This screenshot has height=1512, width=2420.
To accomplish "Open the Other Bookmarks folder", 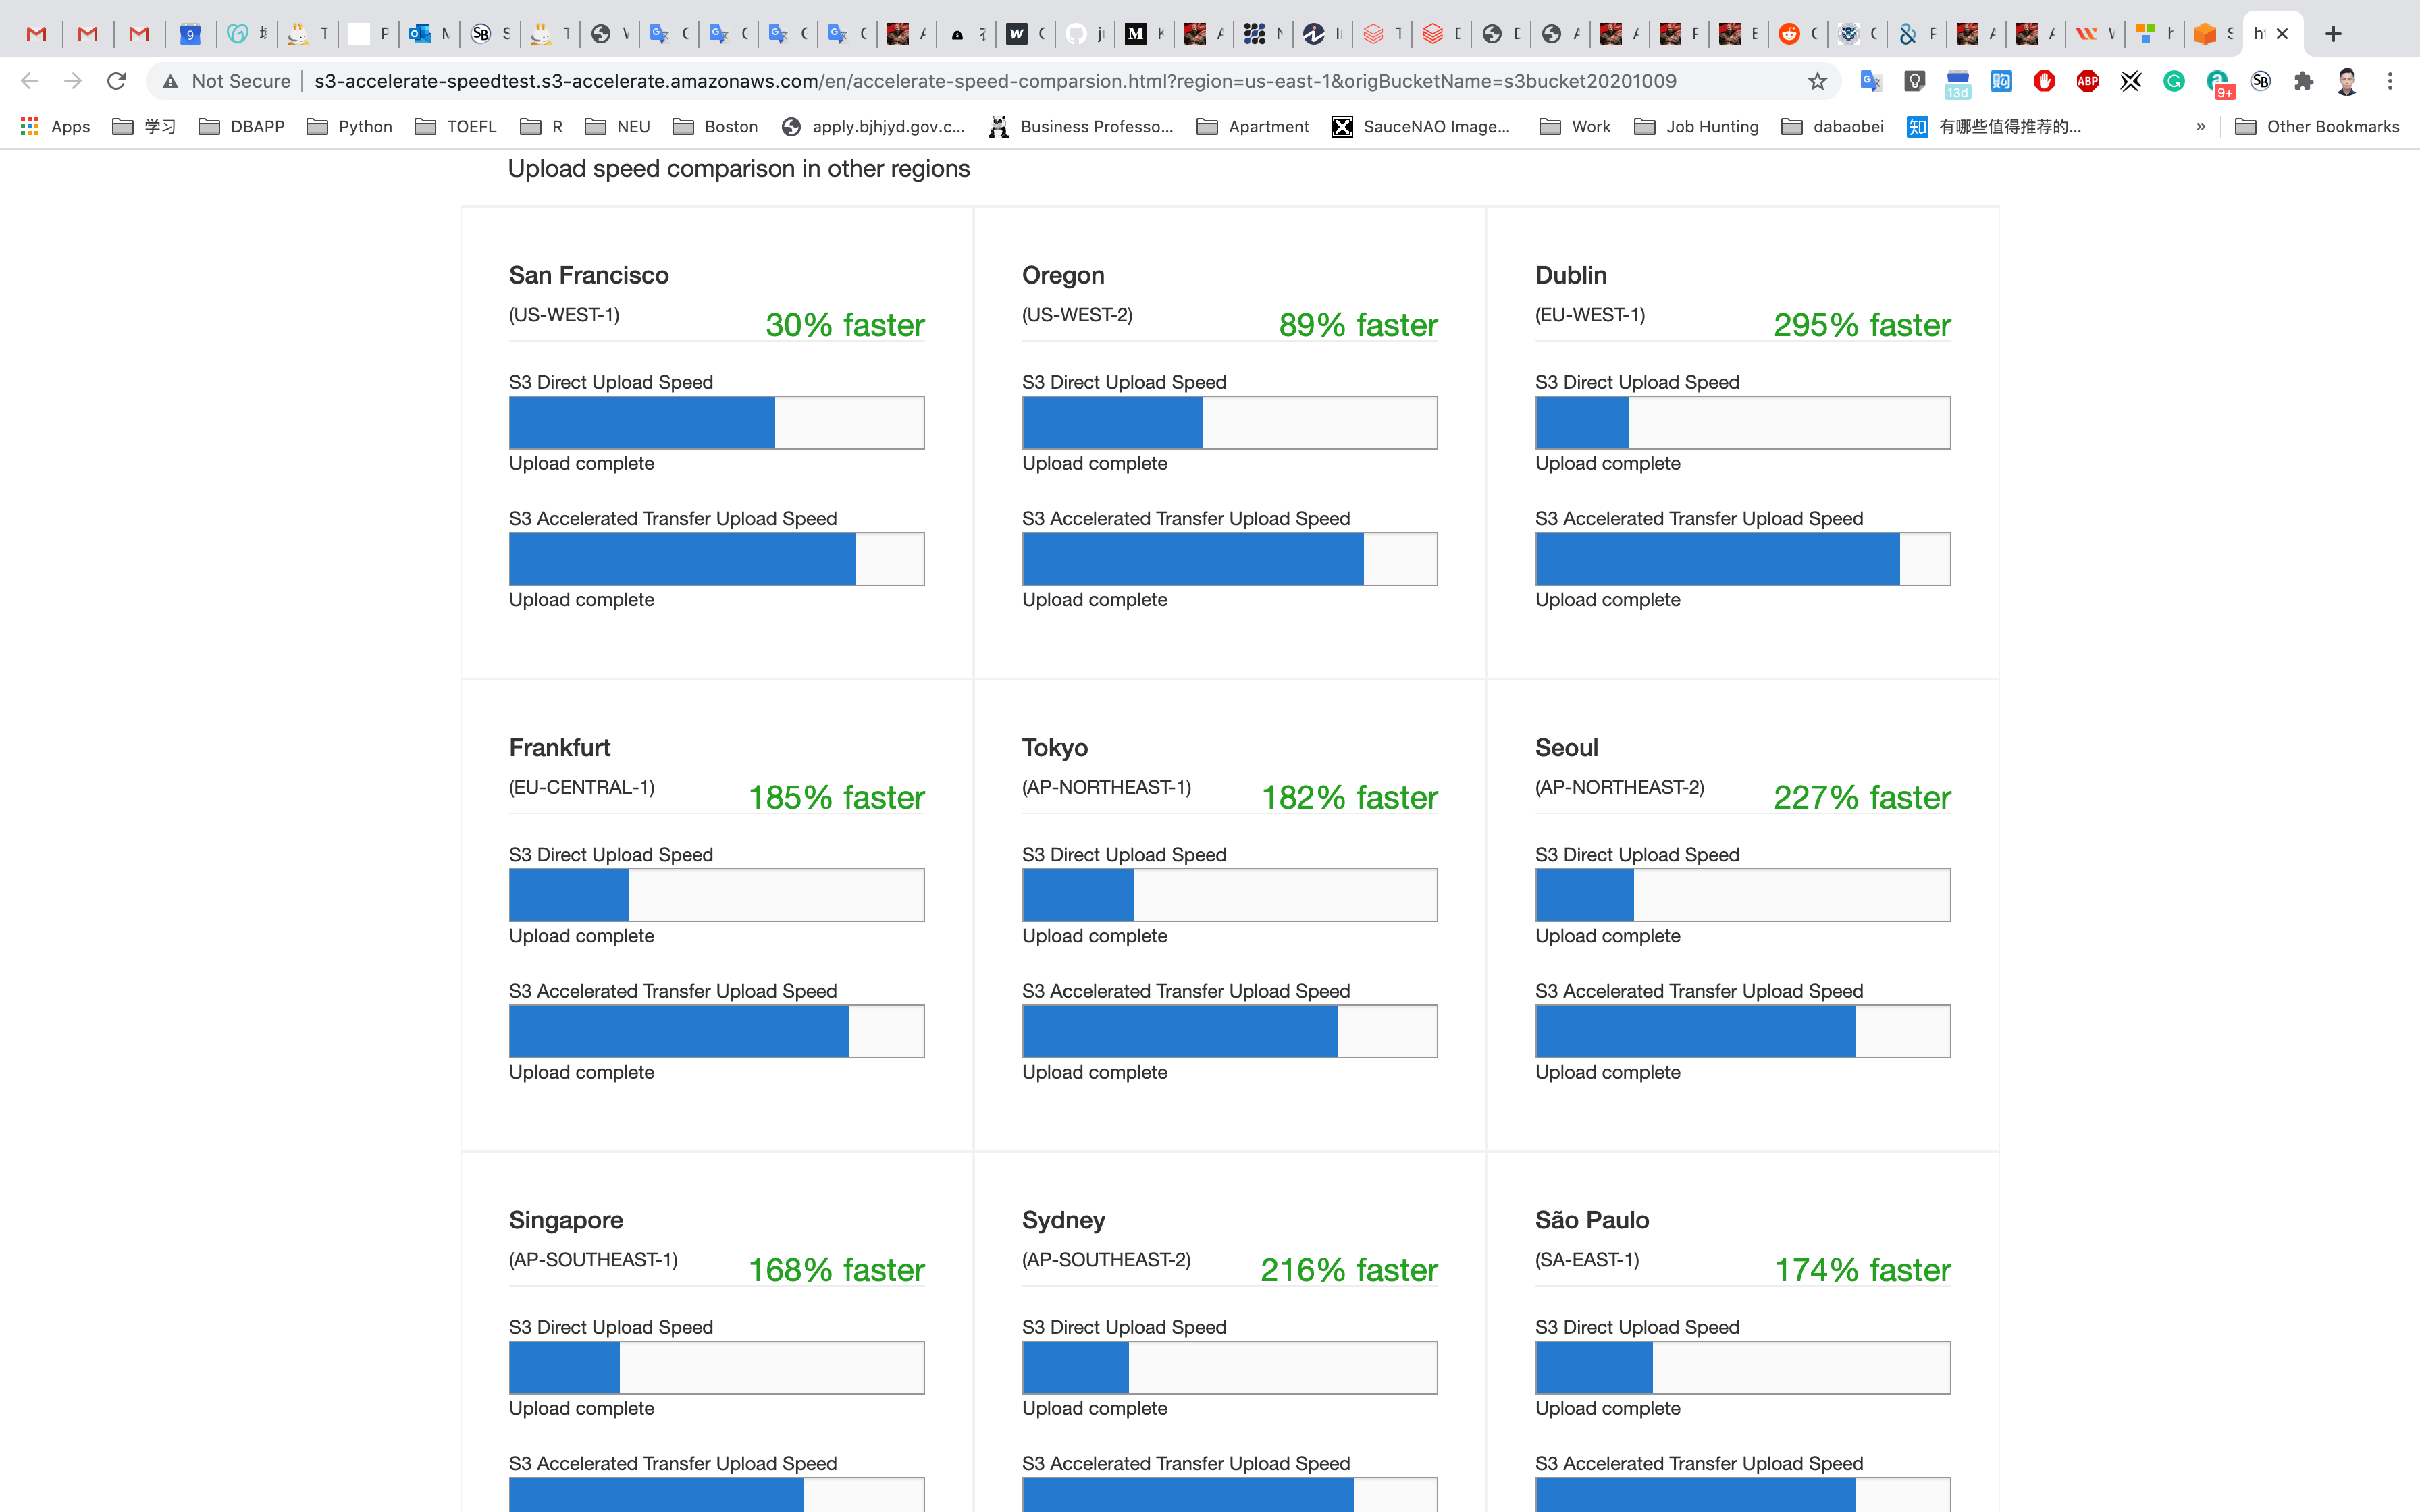I will click(2316, 126).
